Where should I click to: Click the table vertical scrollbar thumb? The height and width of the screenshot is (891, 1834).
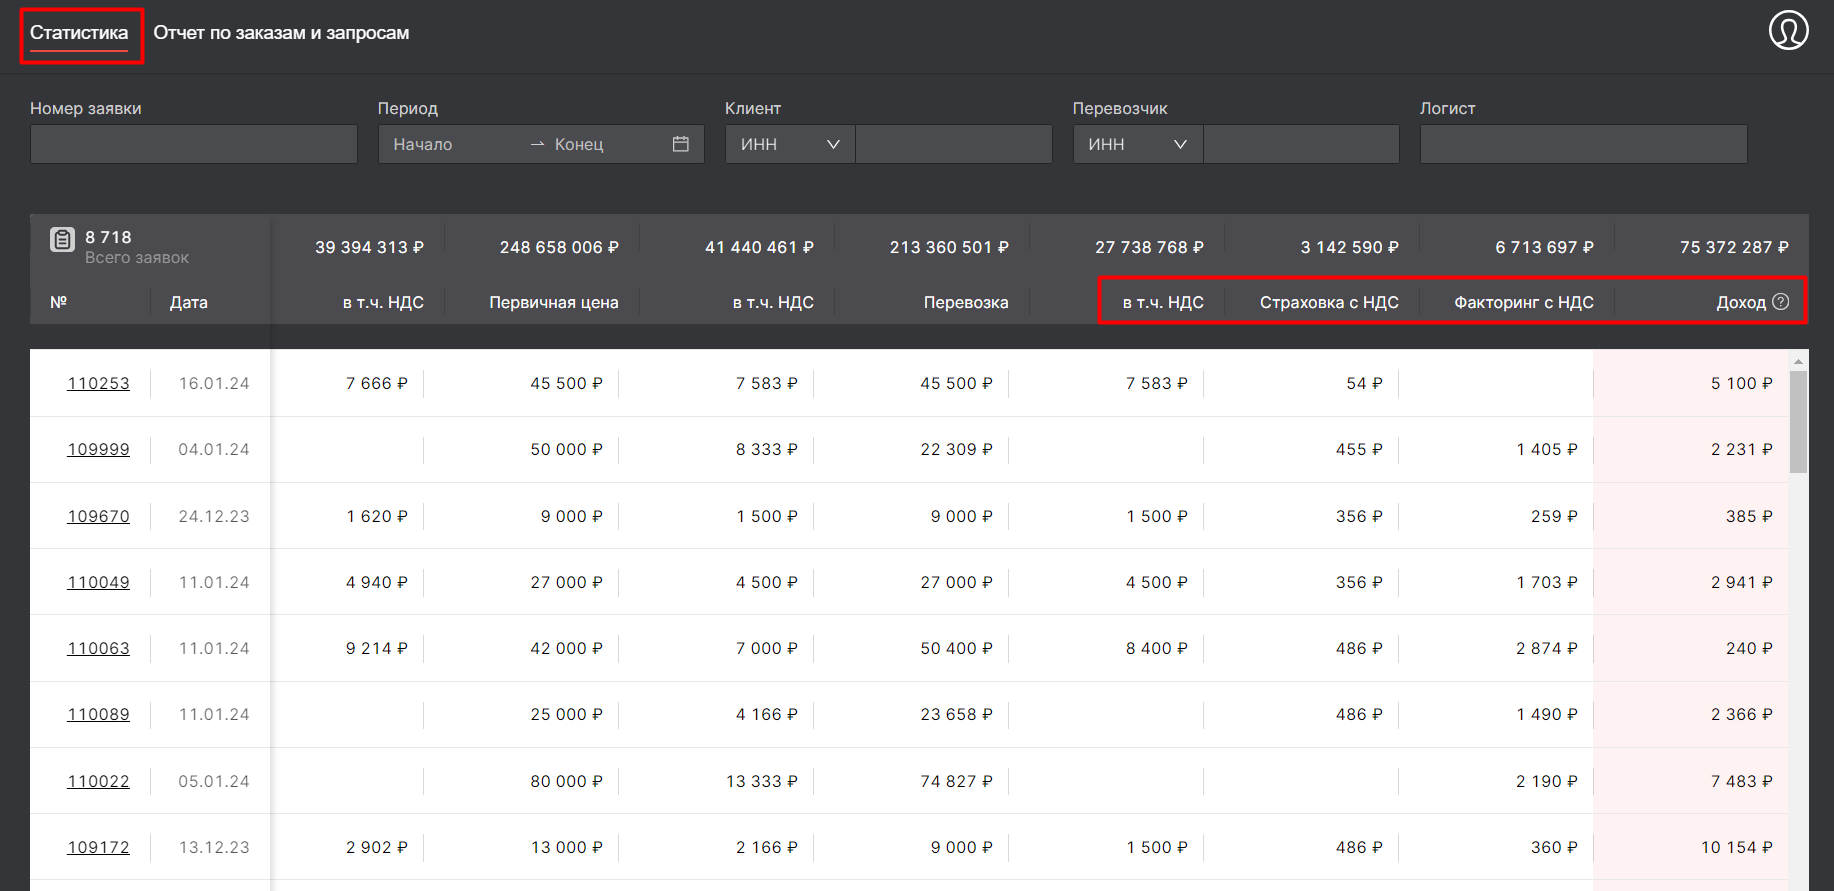(x=1798, y=422)
